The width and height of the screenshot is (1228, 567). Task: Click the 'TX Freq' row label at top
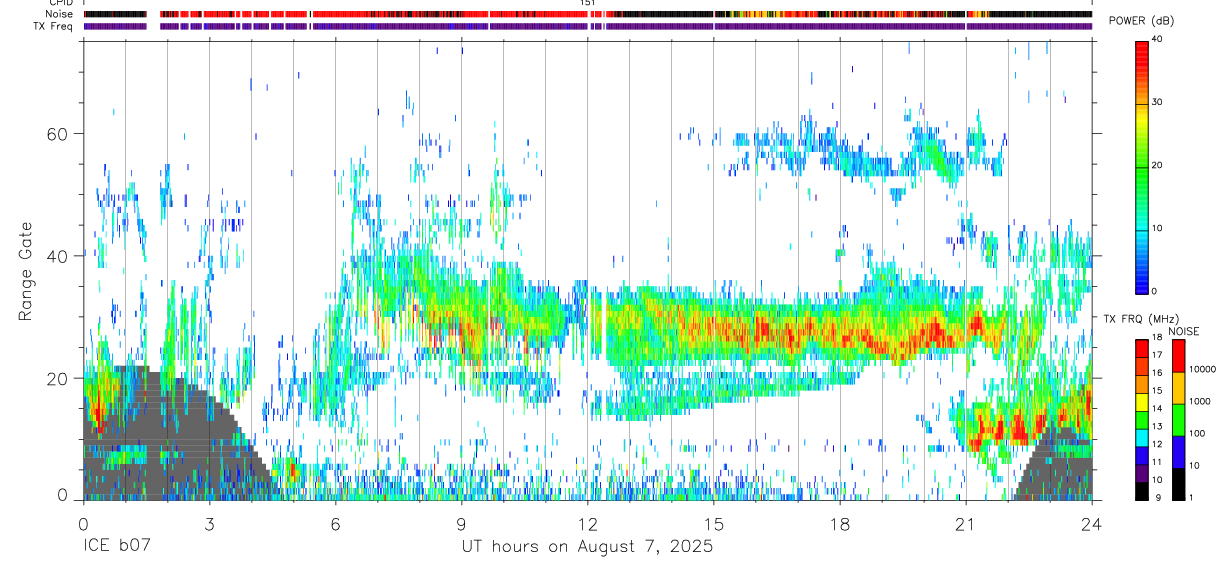(55, 26)
